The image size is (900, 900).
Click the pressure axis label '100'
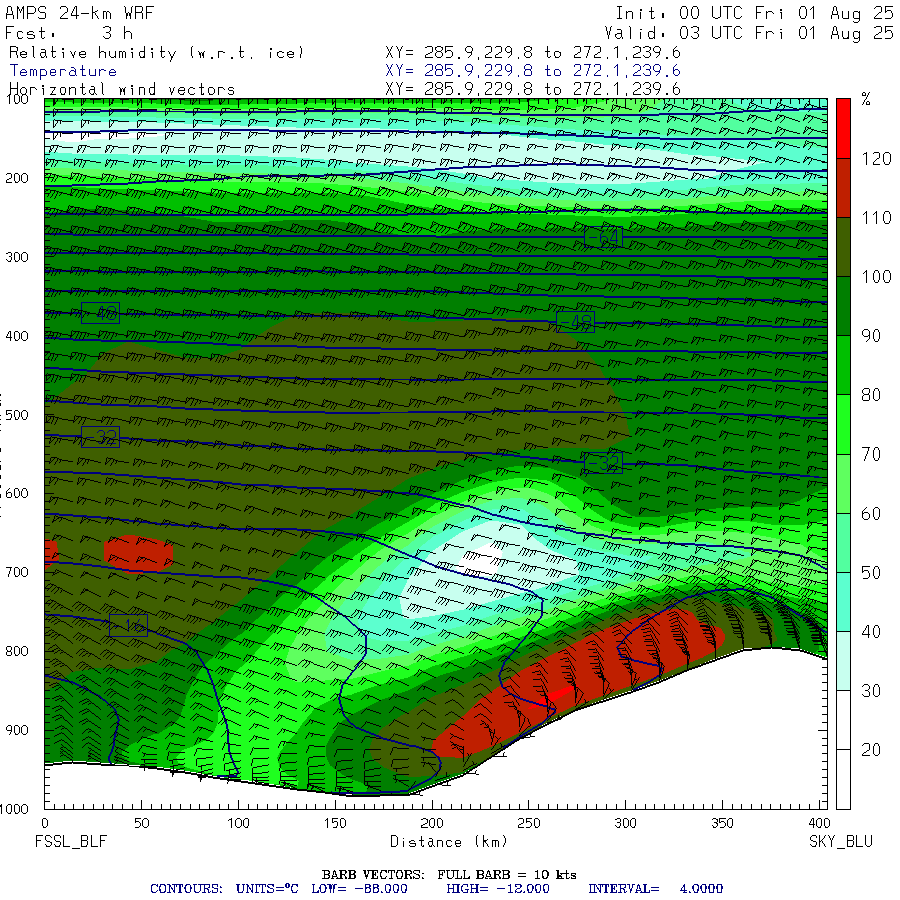coord(17,100)
